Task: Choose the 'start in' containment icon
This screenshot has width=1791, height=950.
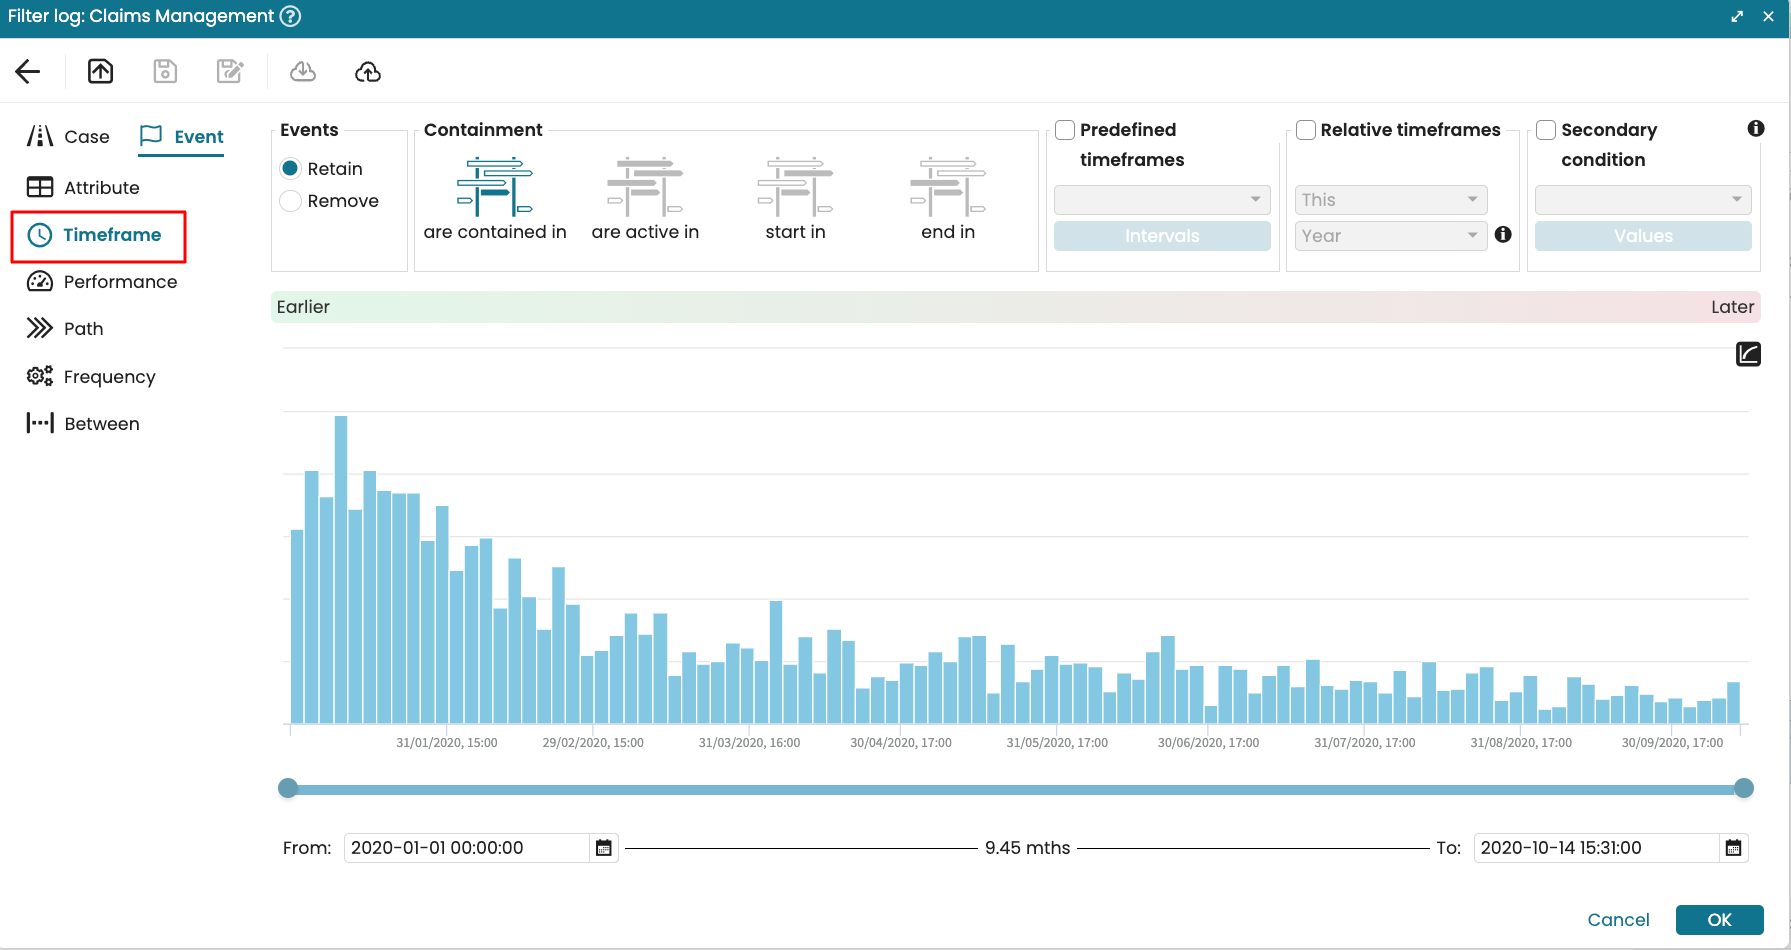Action: (795, 187)
